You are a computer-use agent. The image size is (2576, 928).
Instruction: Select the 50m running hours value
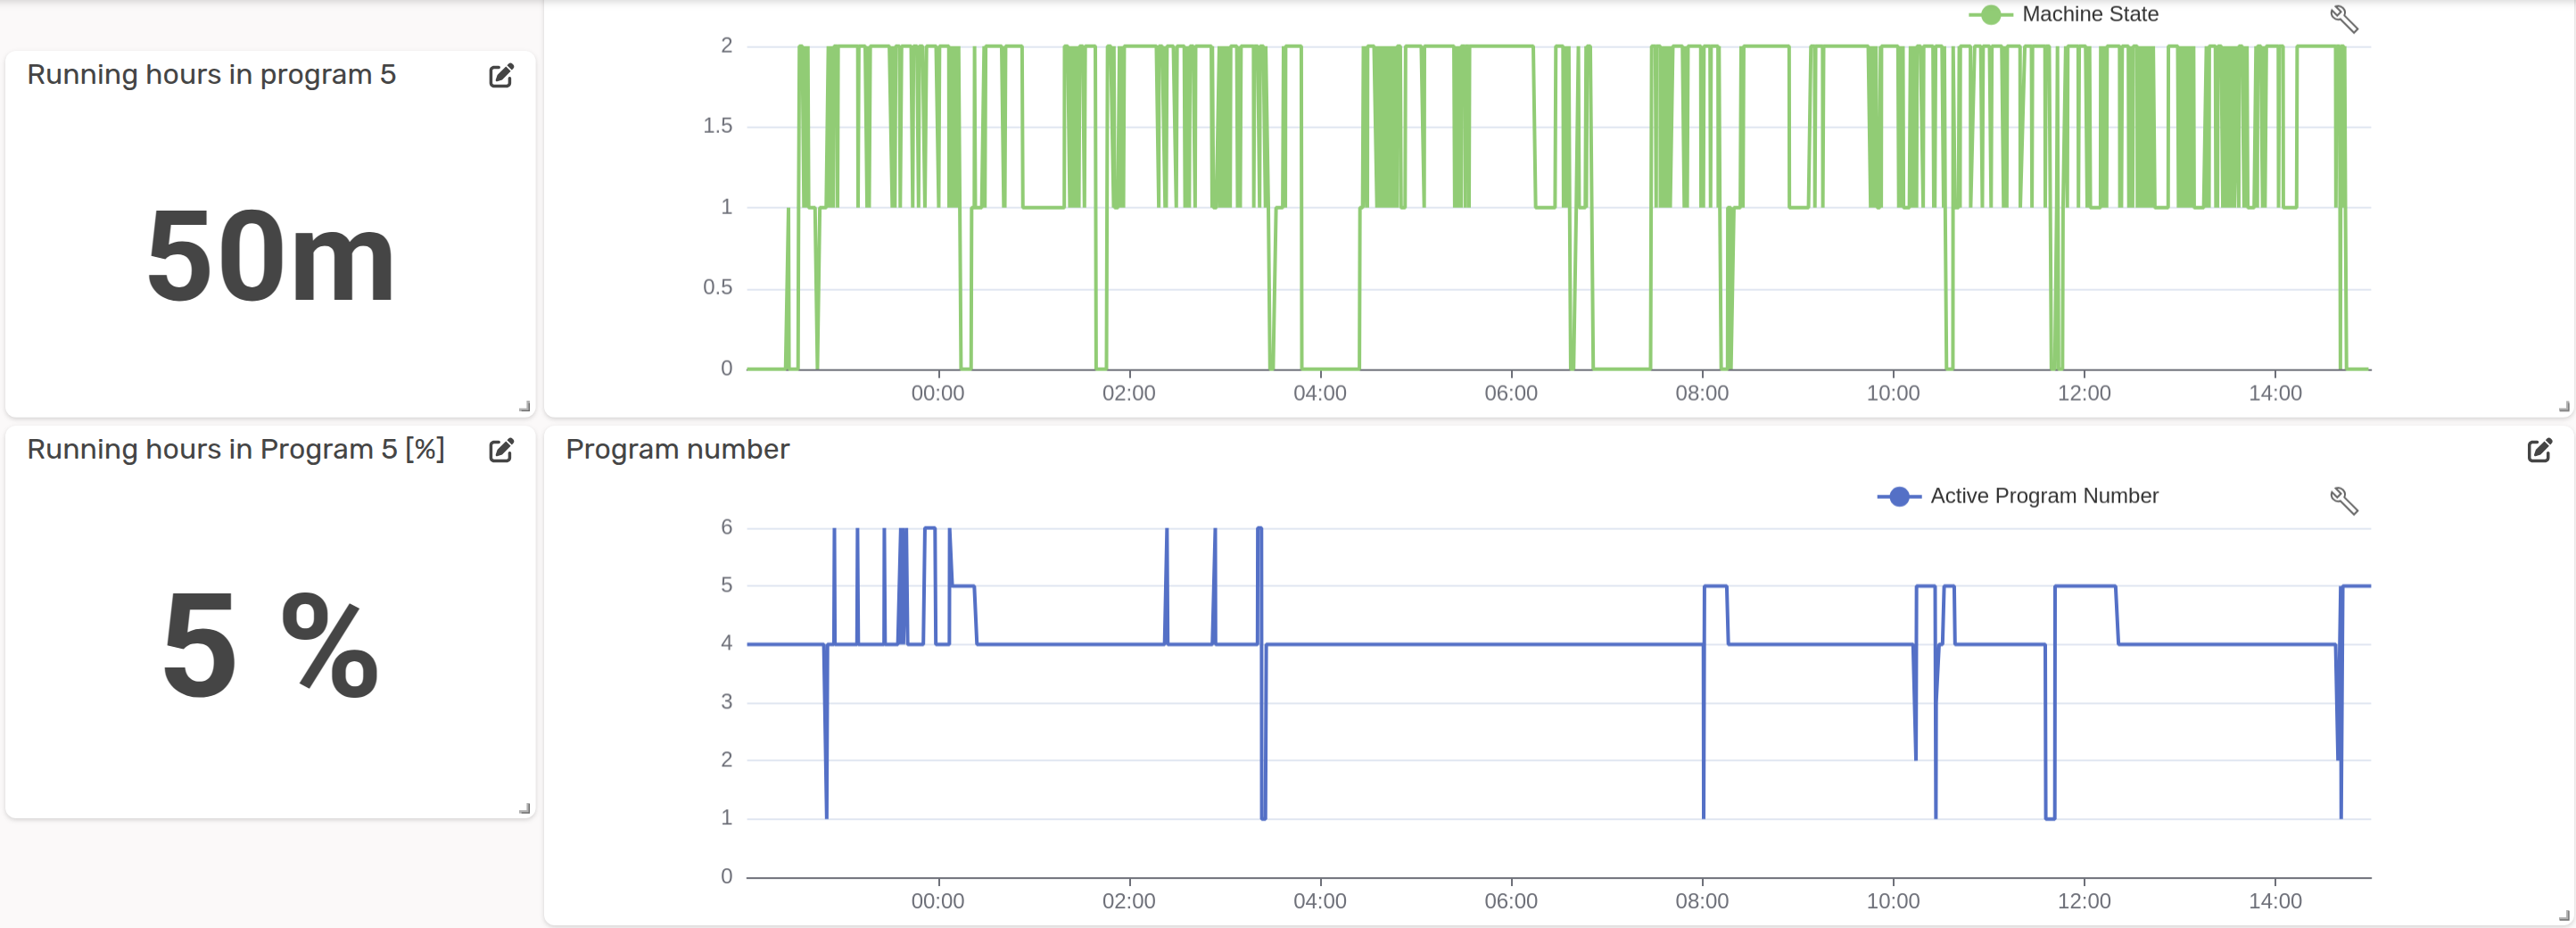(x=270, y=256)
